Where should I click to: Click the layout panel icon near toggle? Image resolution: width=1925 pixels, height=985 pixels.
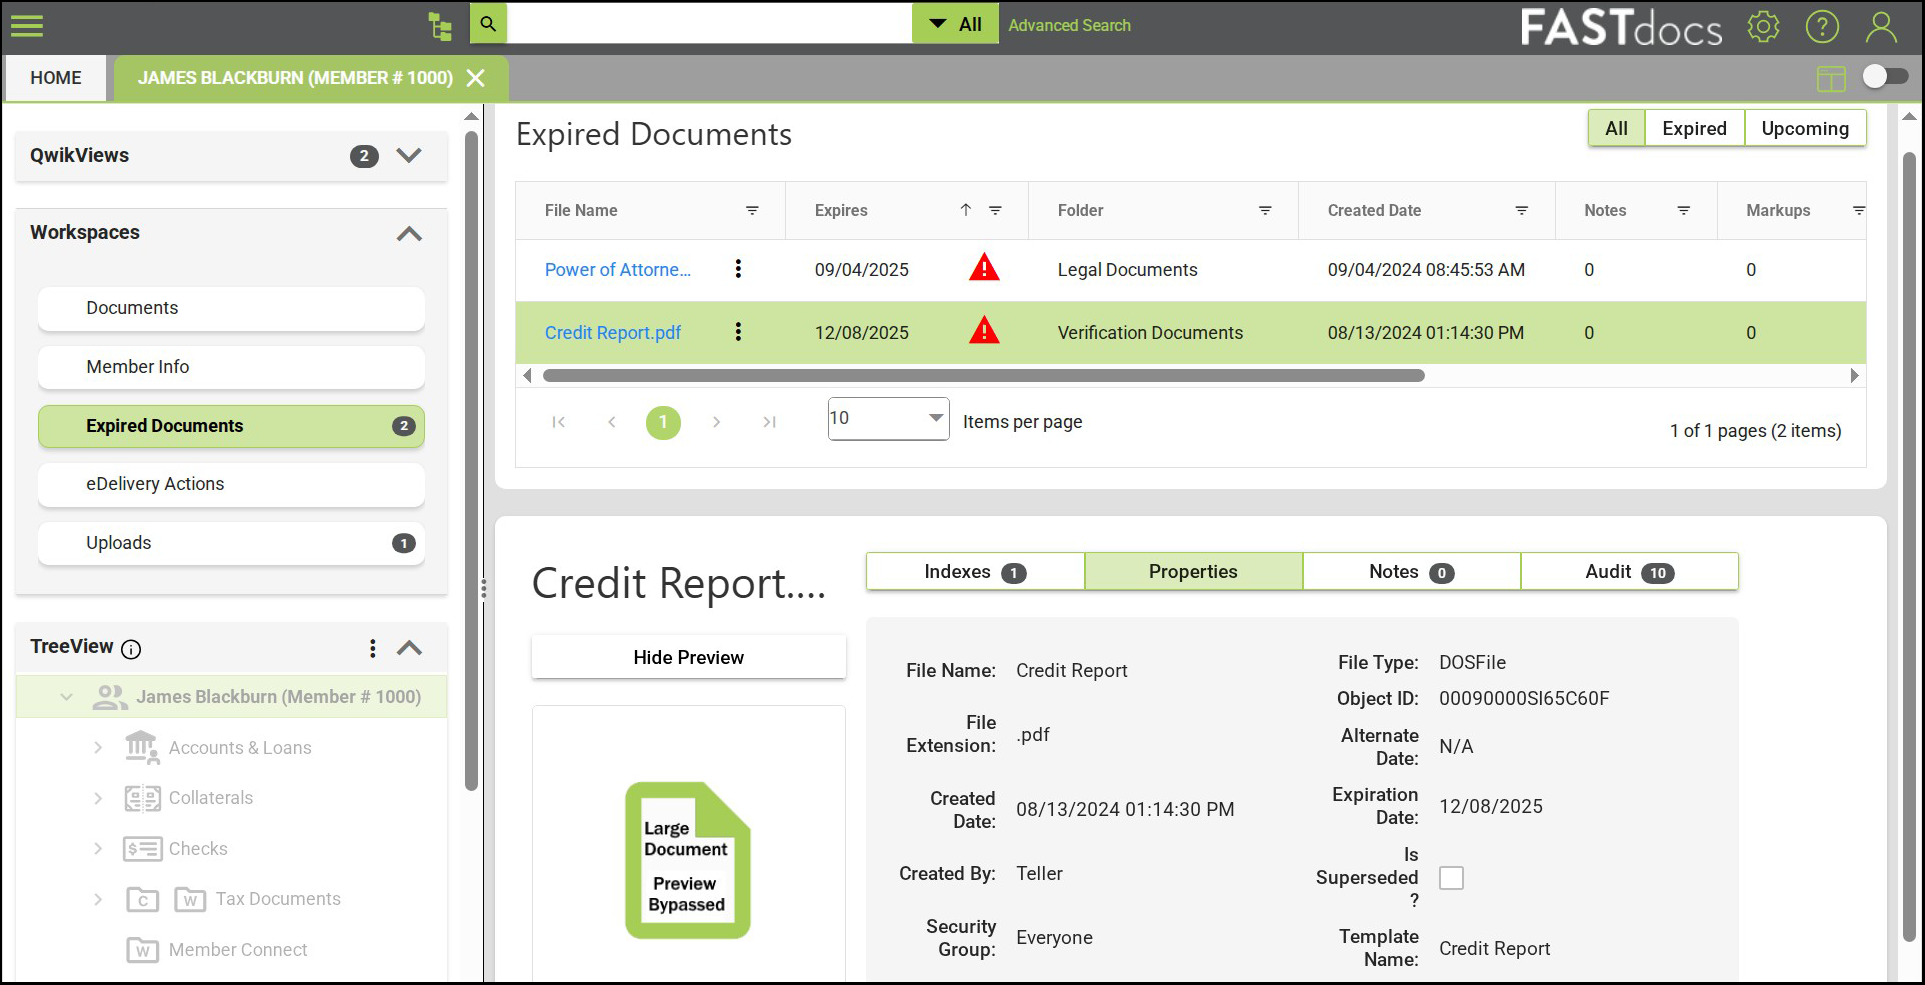click(x=1831, y=78)
